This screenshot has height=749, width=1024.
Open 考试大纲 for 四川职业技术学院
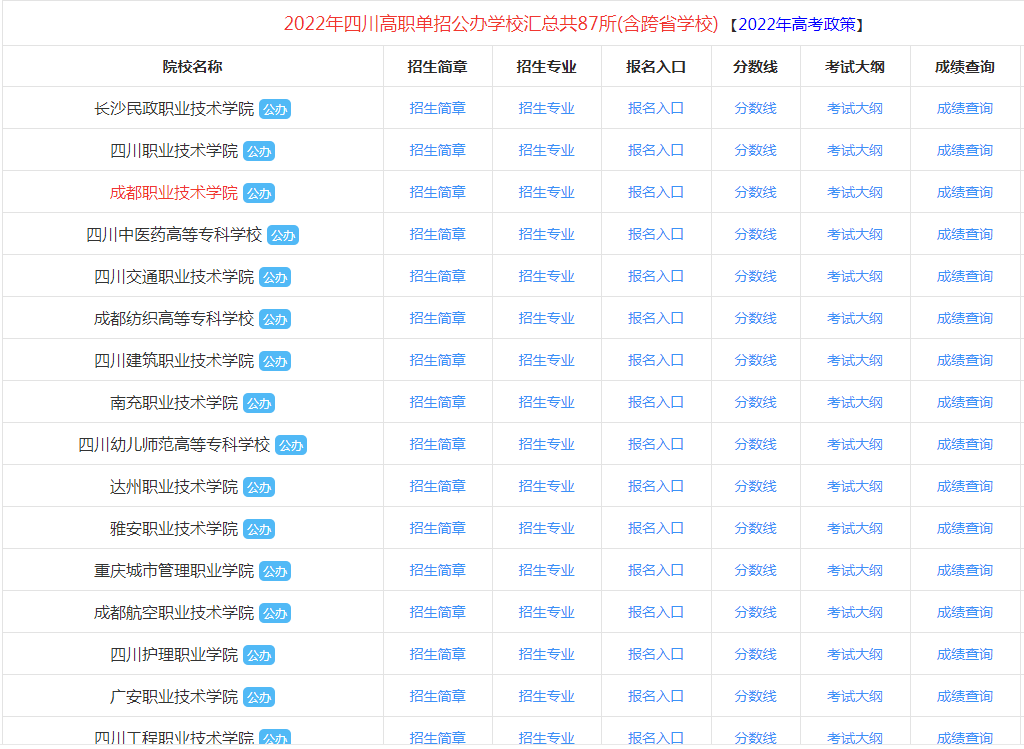click(855, 150)
